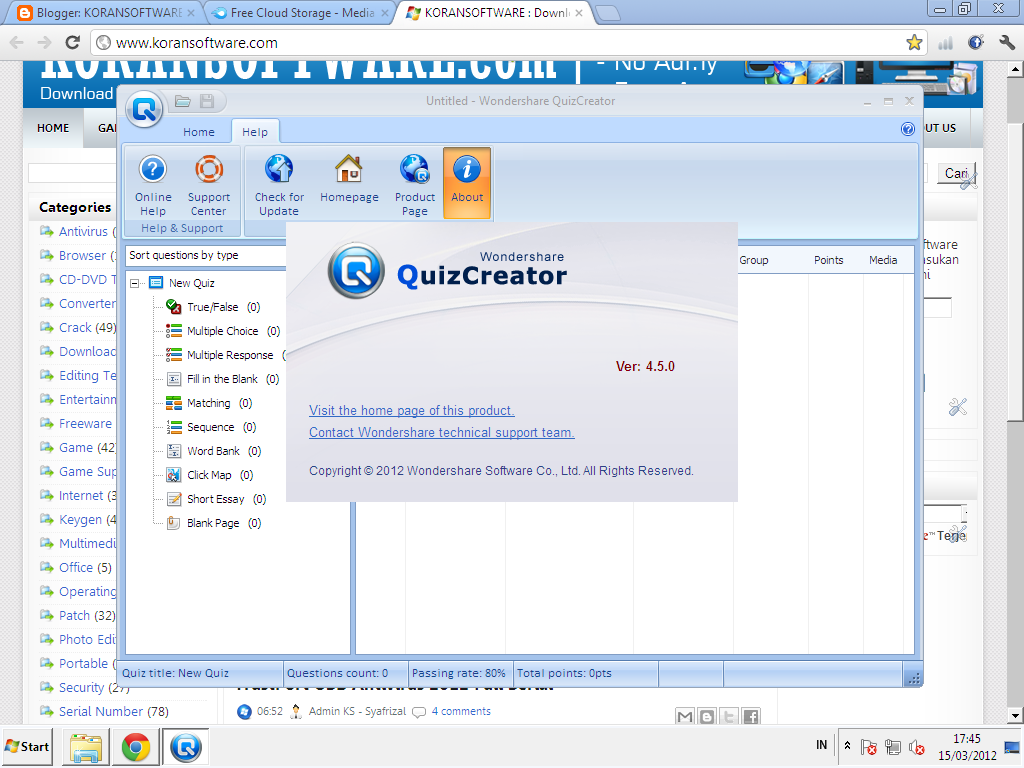
Task: Click the volume muted tray icon
Action: coord(918,746)
